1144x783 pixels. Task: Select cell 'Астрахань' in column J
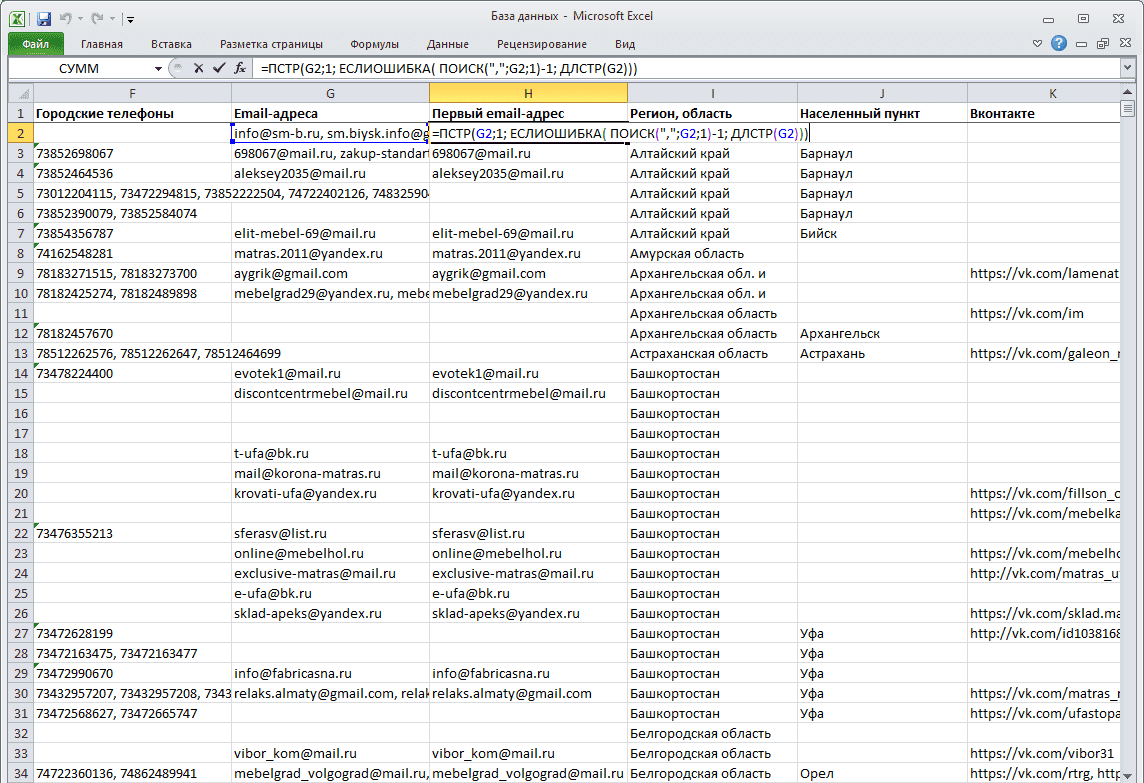(x=882, y=353)
